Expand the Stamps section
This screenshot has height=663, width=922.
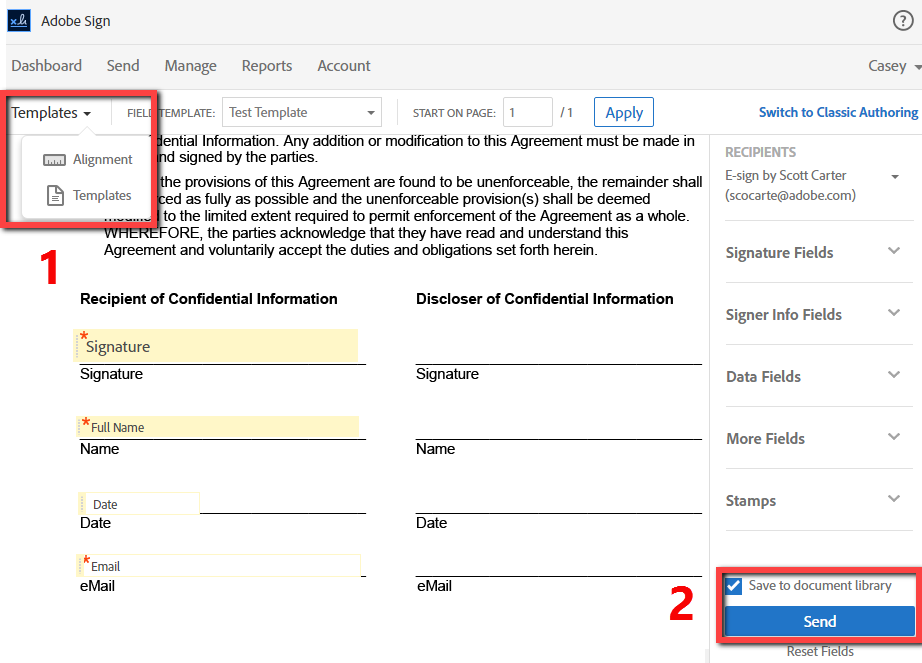pos(894,500)
